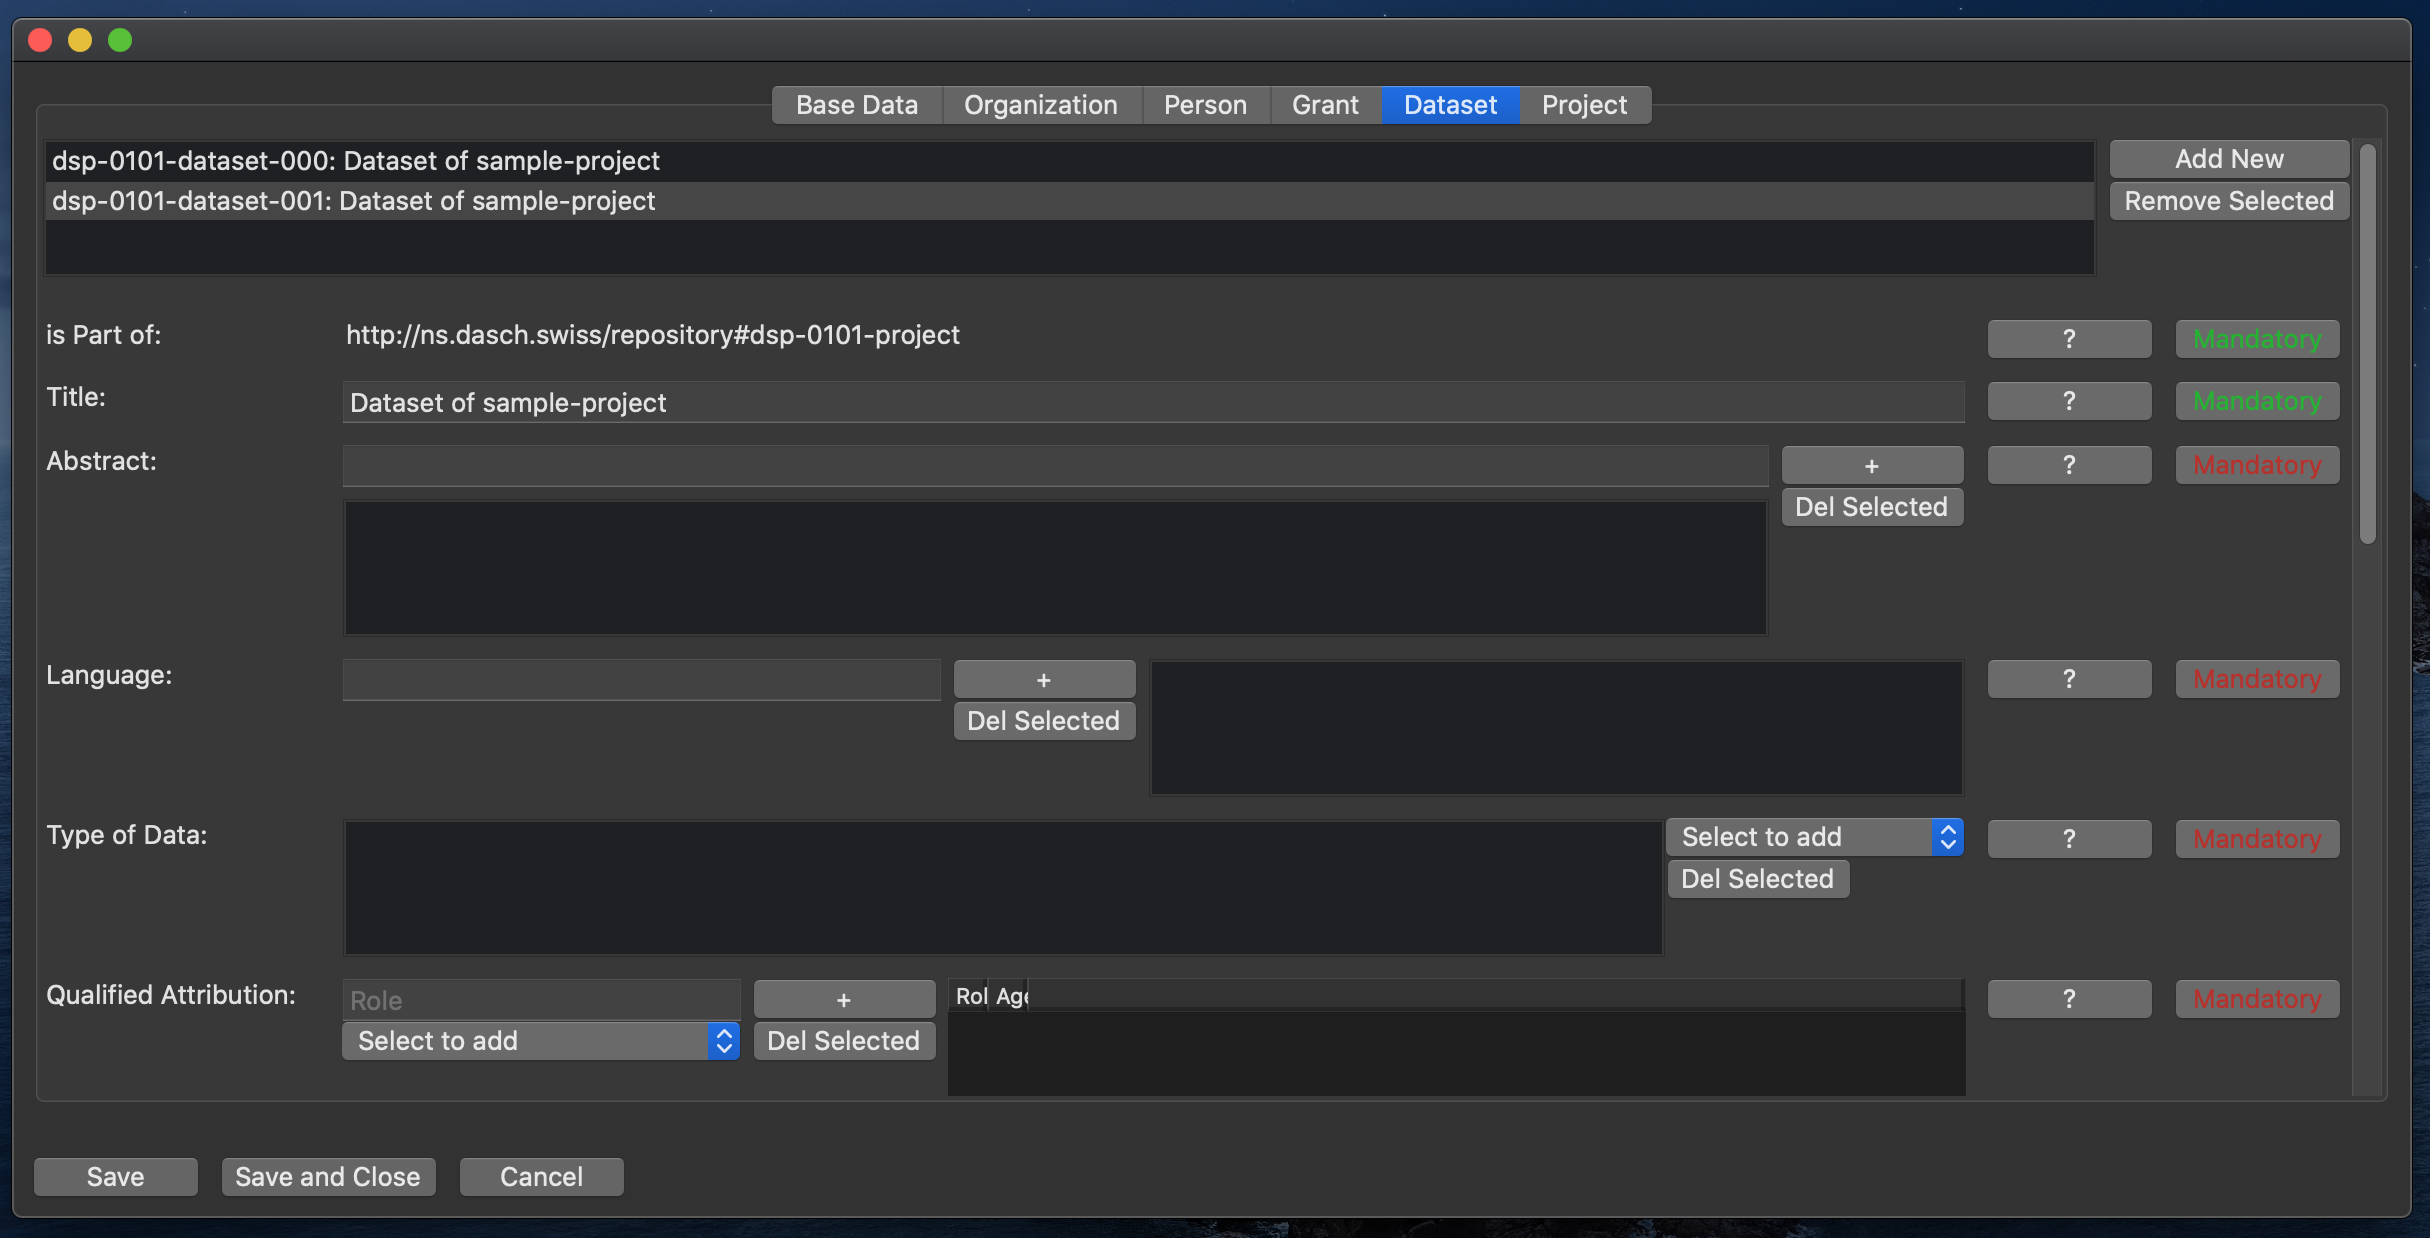Click Del Selected under Abstract
Viewport: 2430px width, 1238px height.
[1872, 507]
